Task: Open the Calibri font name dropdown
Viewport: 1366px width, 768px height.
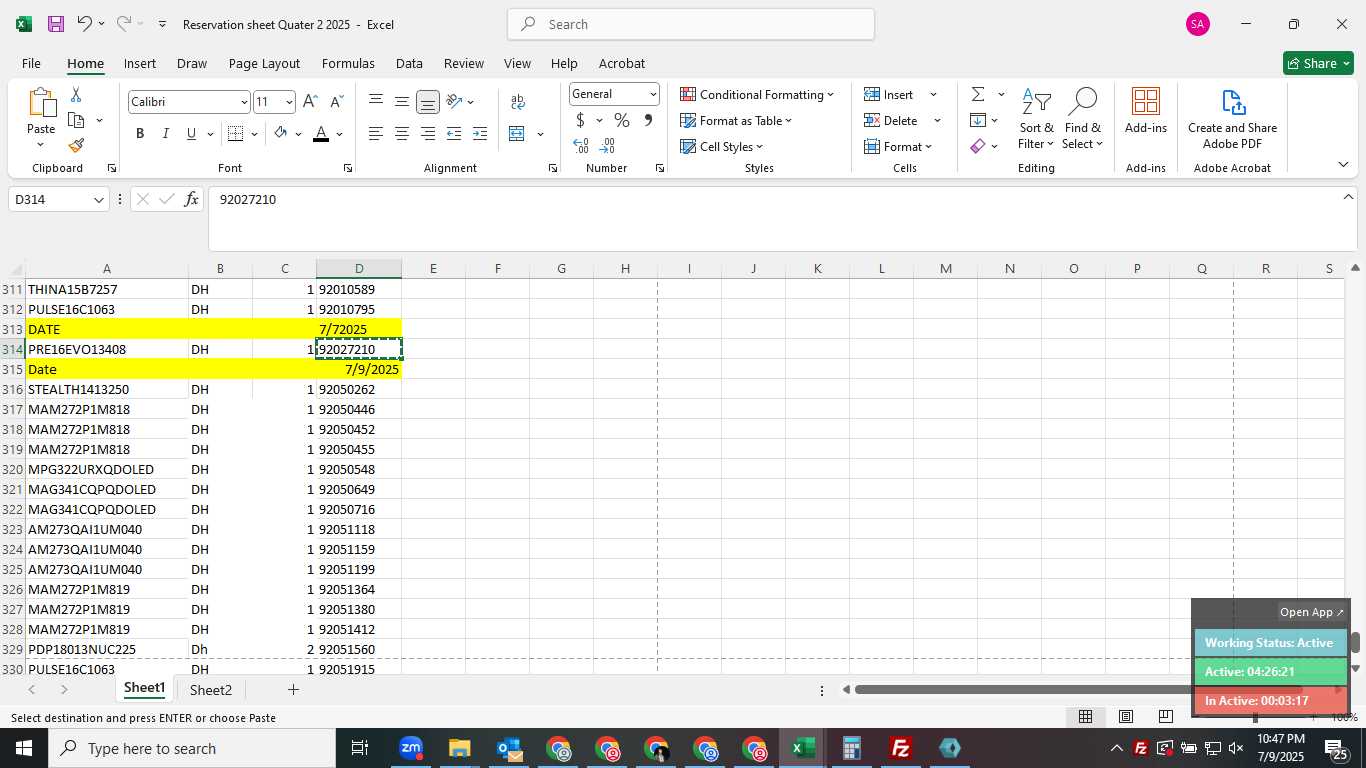Action: (x=243, y=102)
